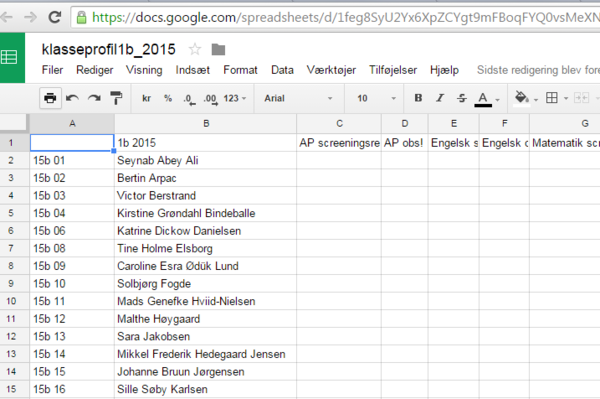
Task: Click the browser forward arrow
Action: coord(30,17)
